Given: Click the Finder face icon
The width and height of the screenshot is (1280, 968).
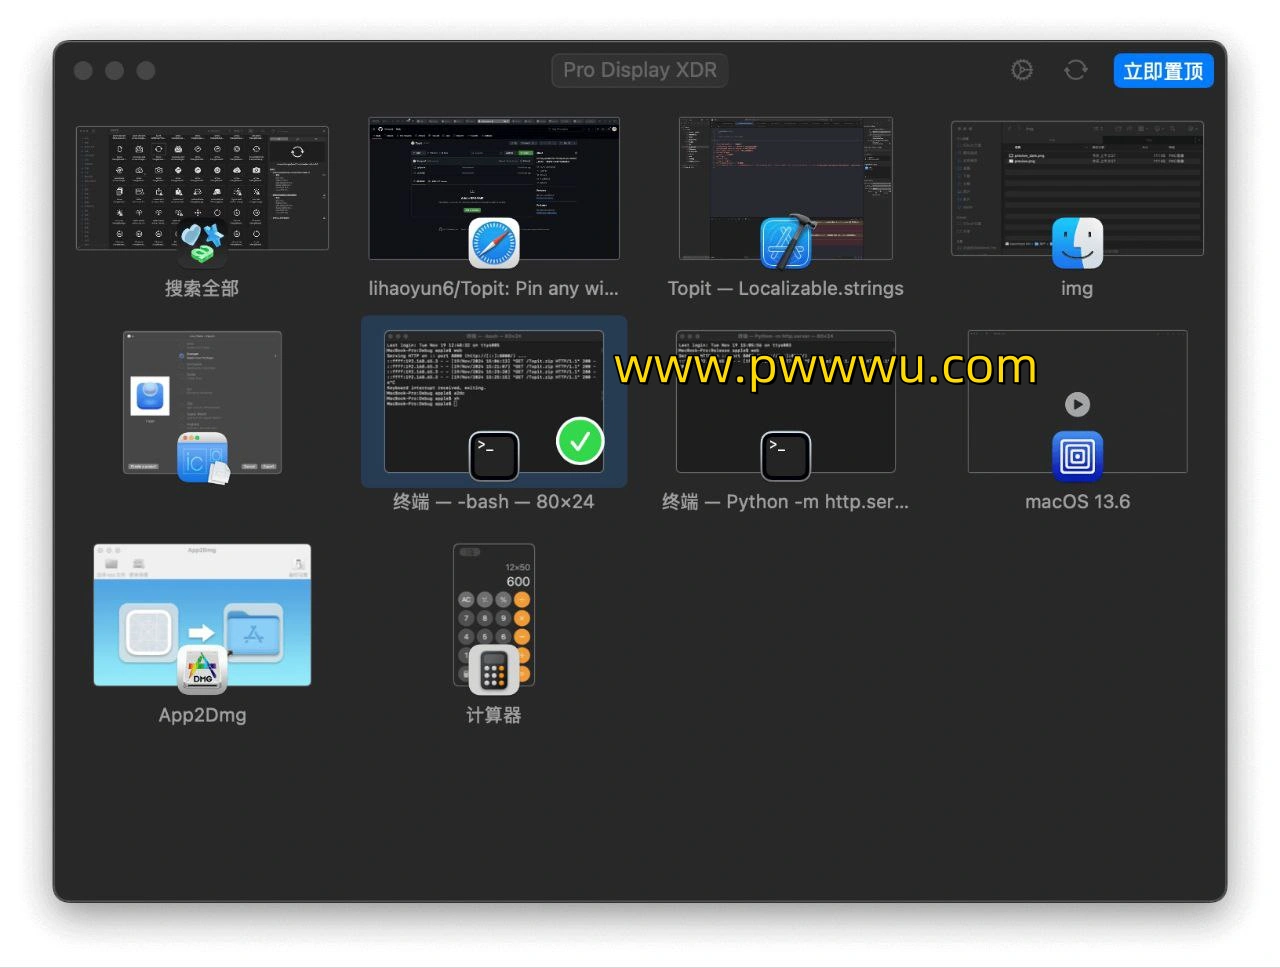Looking at the screenshot, I should [1078, 243].
